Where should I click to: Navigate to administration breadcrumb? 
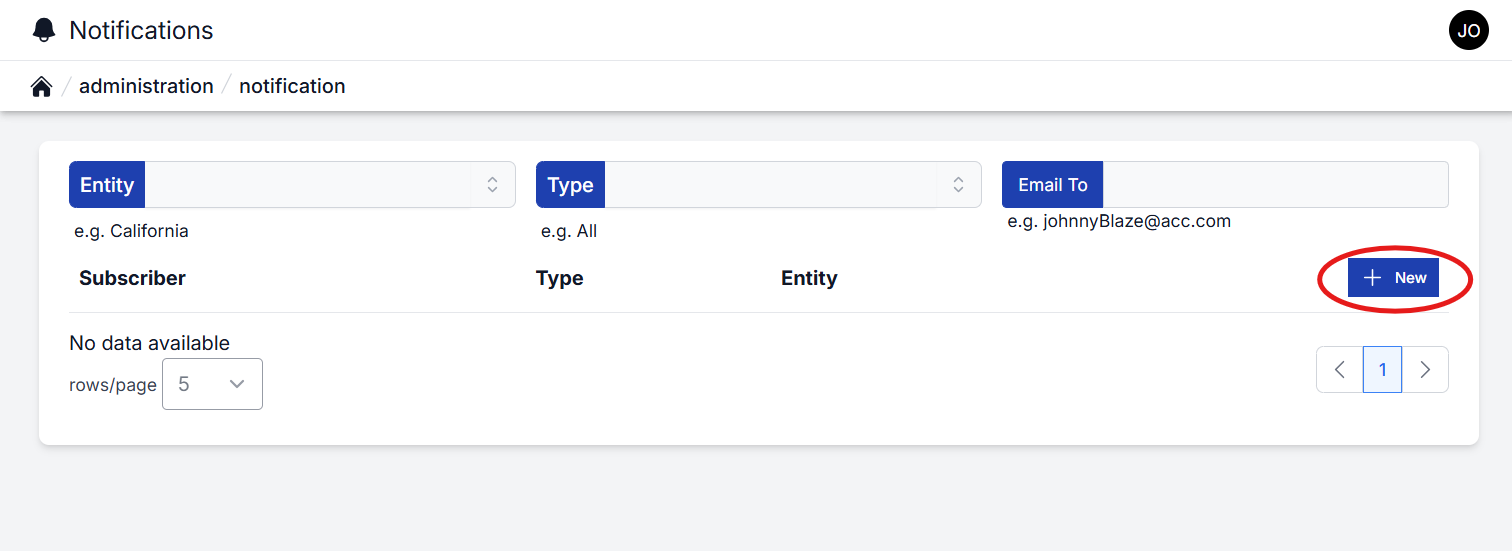pyautogui.click(x=146, y=87)
